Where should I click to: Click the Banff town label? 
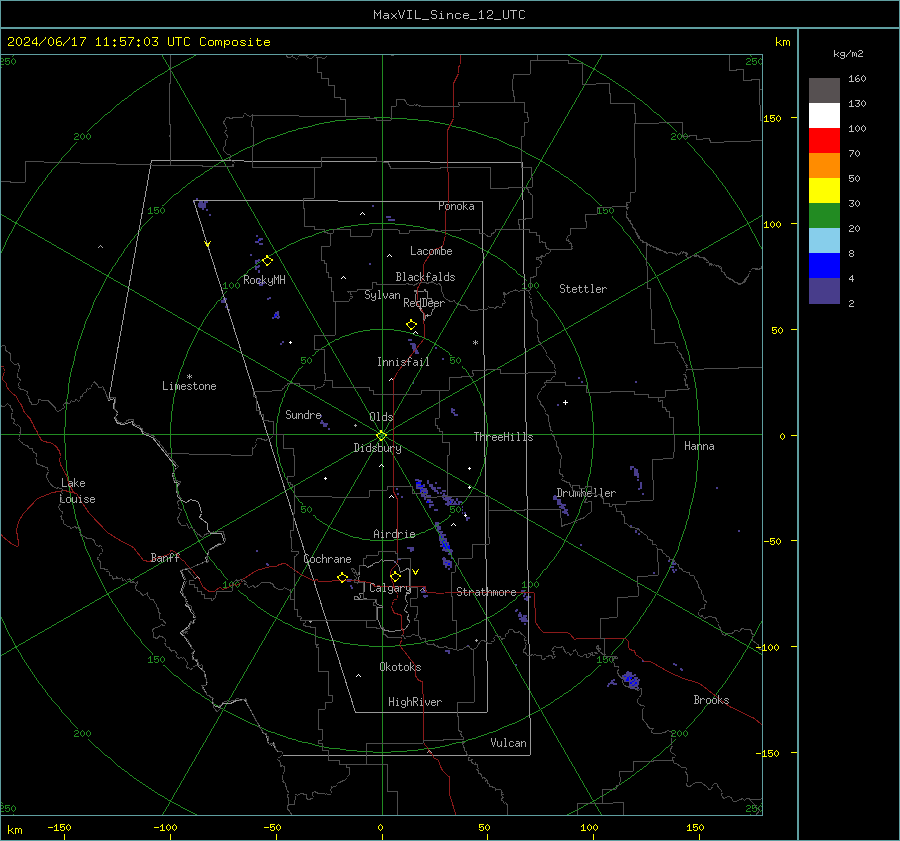click(165, 557)
